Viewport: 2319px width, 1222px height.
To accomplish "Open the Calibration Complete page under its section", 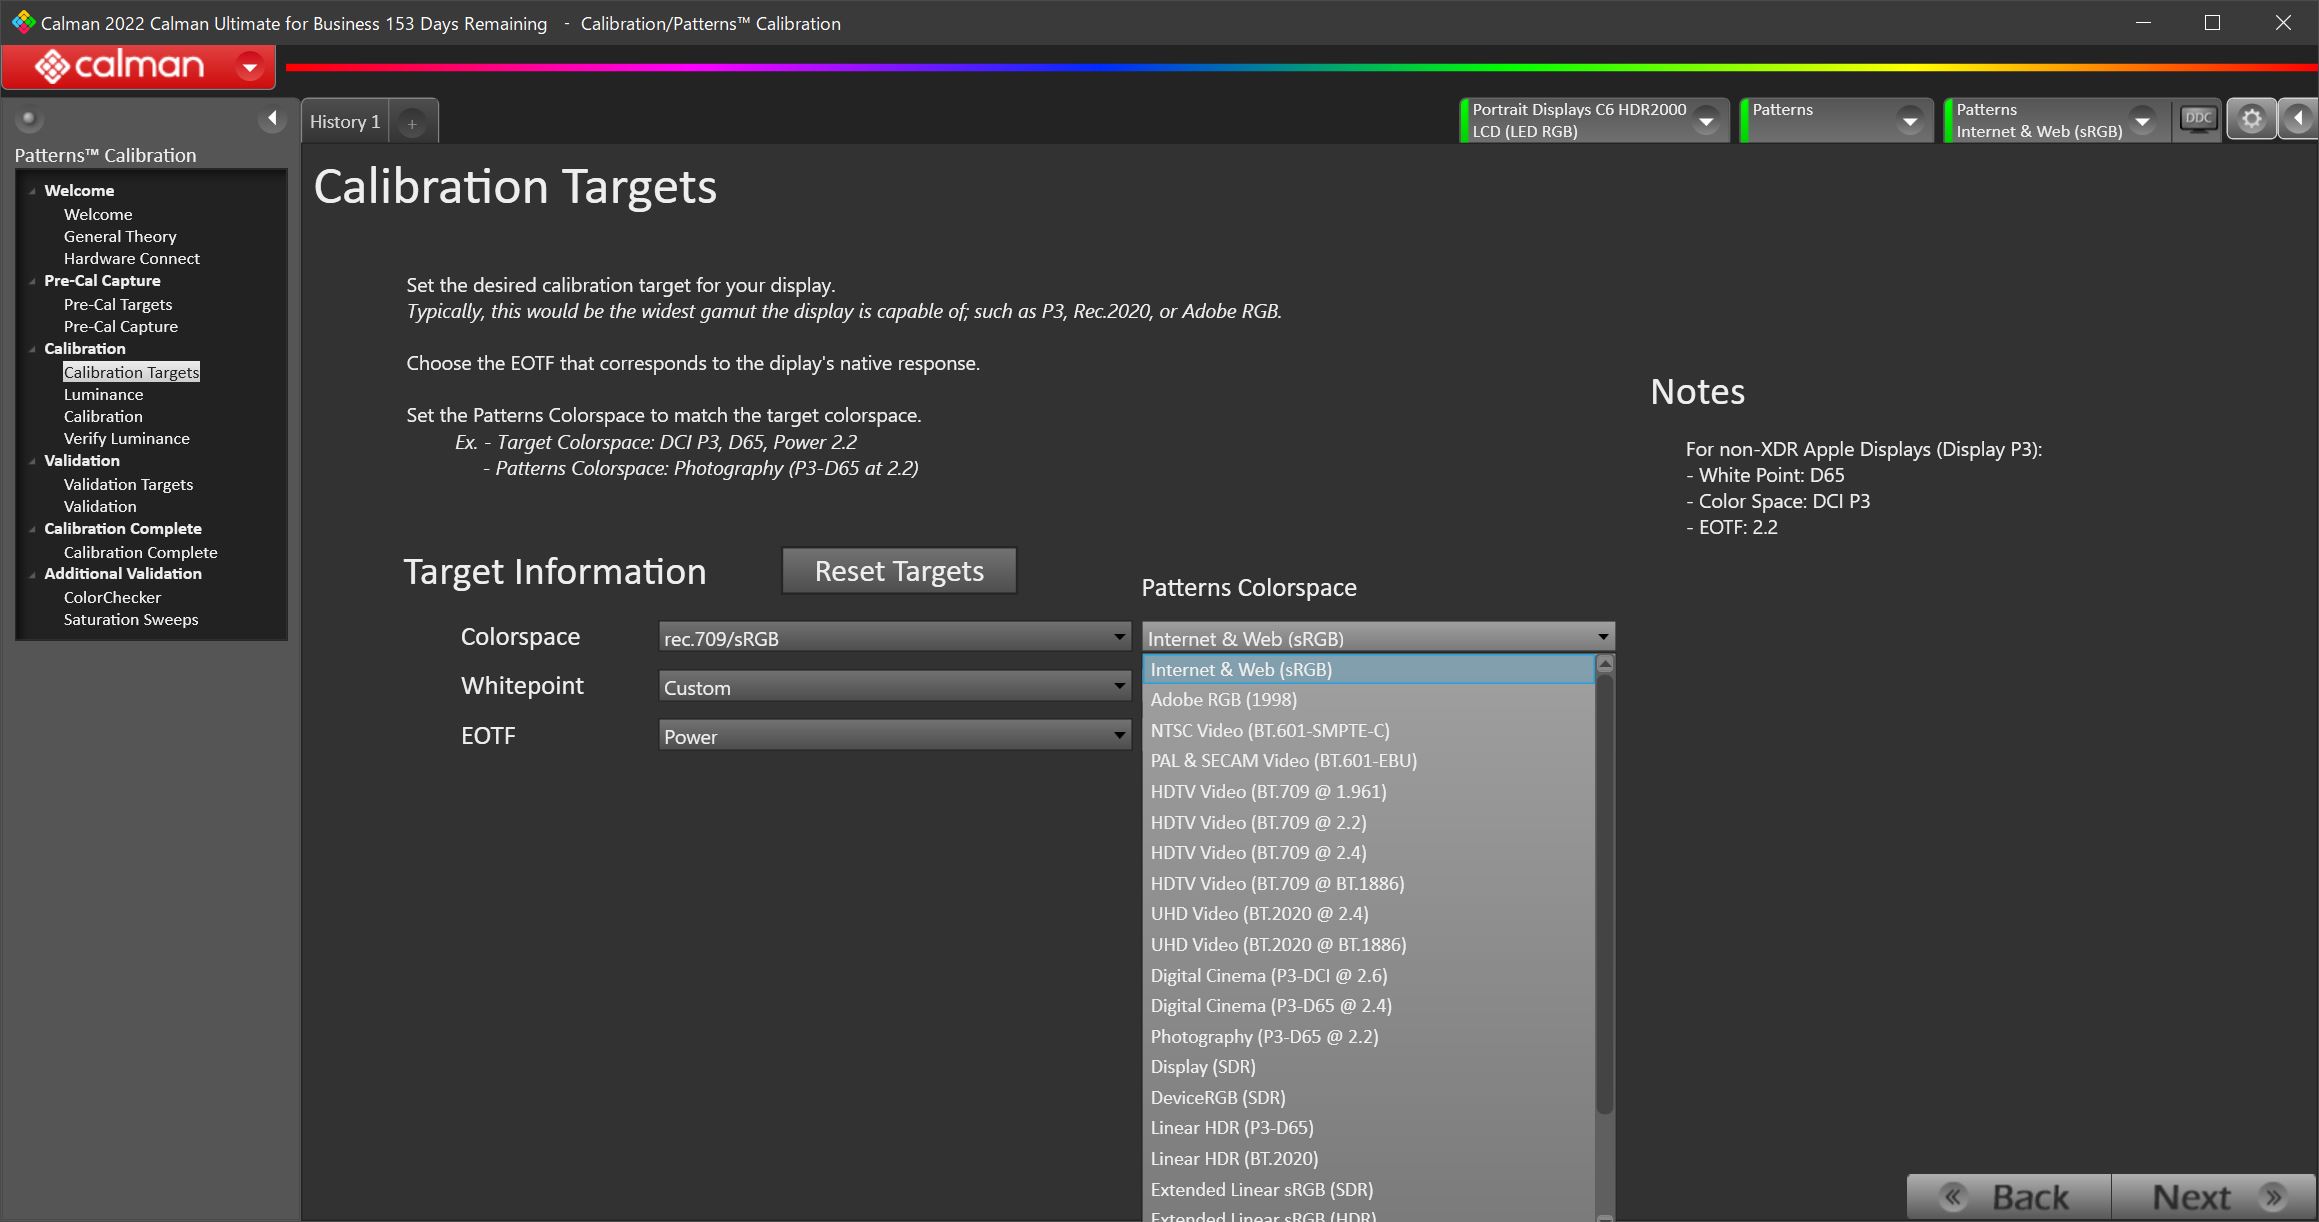I will (140, 552).
